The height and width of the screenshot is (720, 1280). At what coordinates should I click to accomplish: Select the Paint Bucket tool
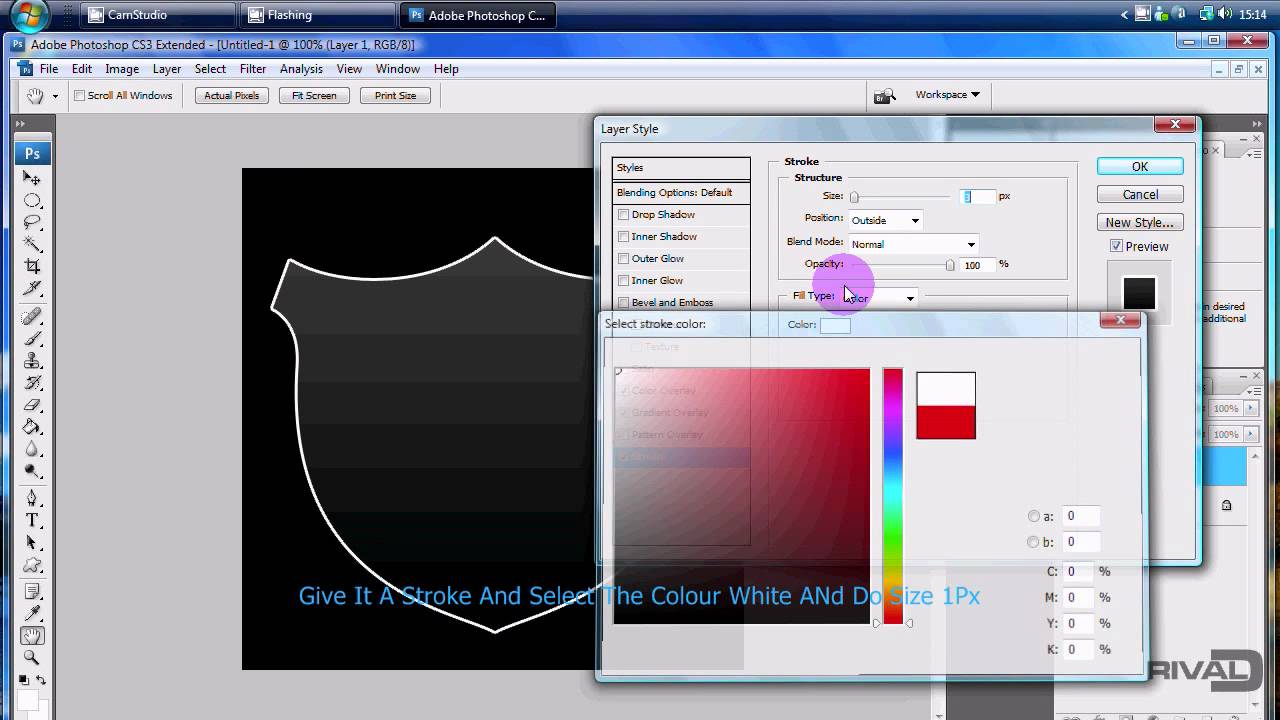(32, 426)
